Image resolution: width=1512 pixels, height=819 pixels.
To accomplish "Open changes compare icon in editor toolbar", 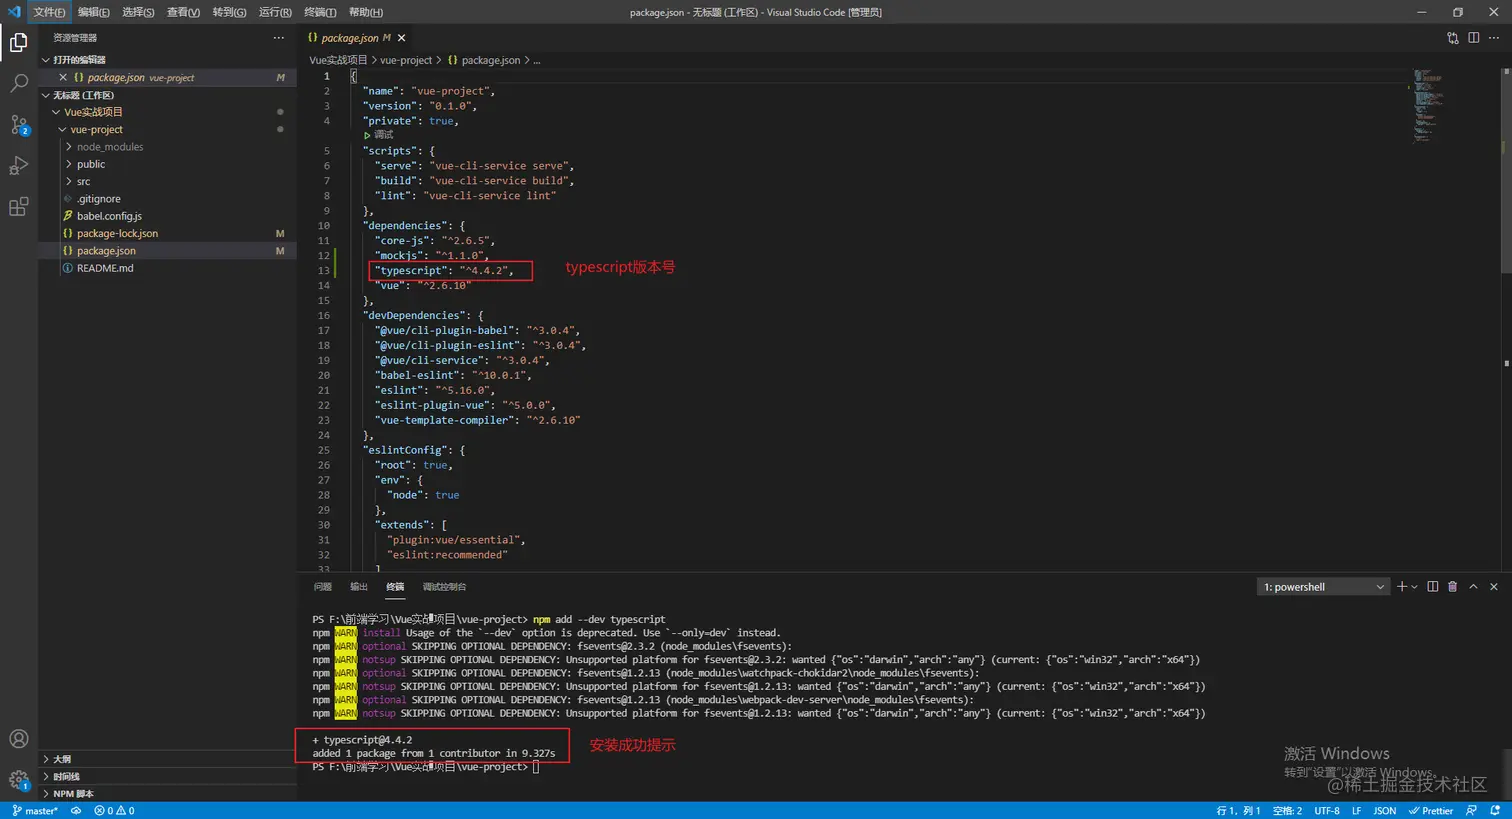I will point(1453,38).
